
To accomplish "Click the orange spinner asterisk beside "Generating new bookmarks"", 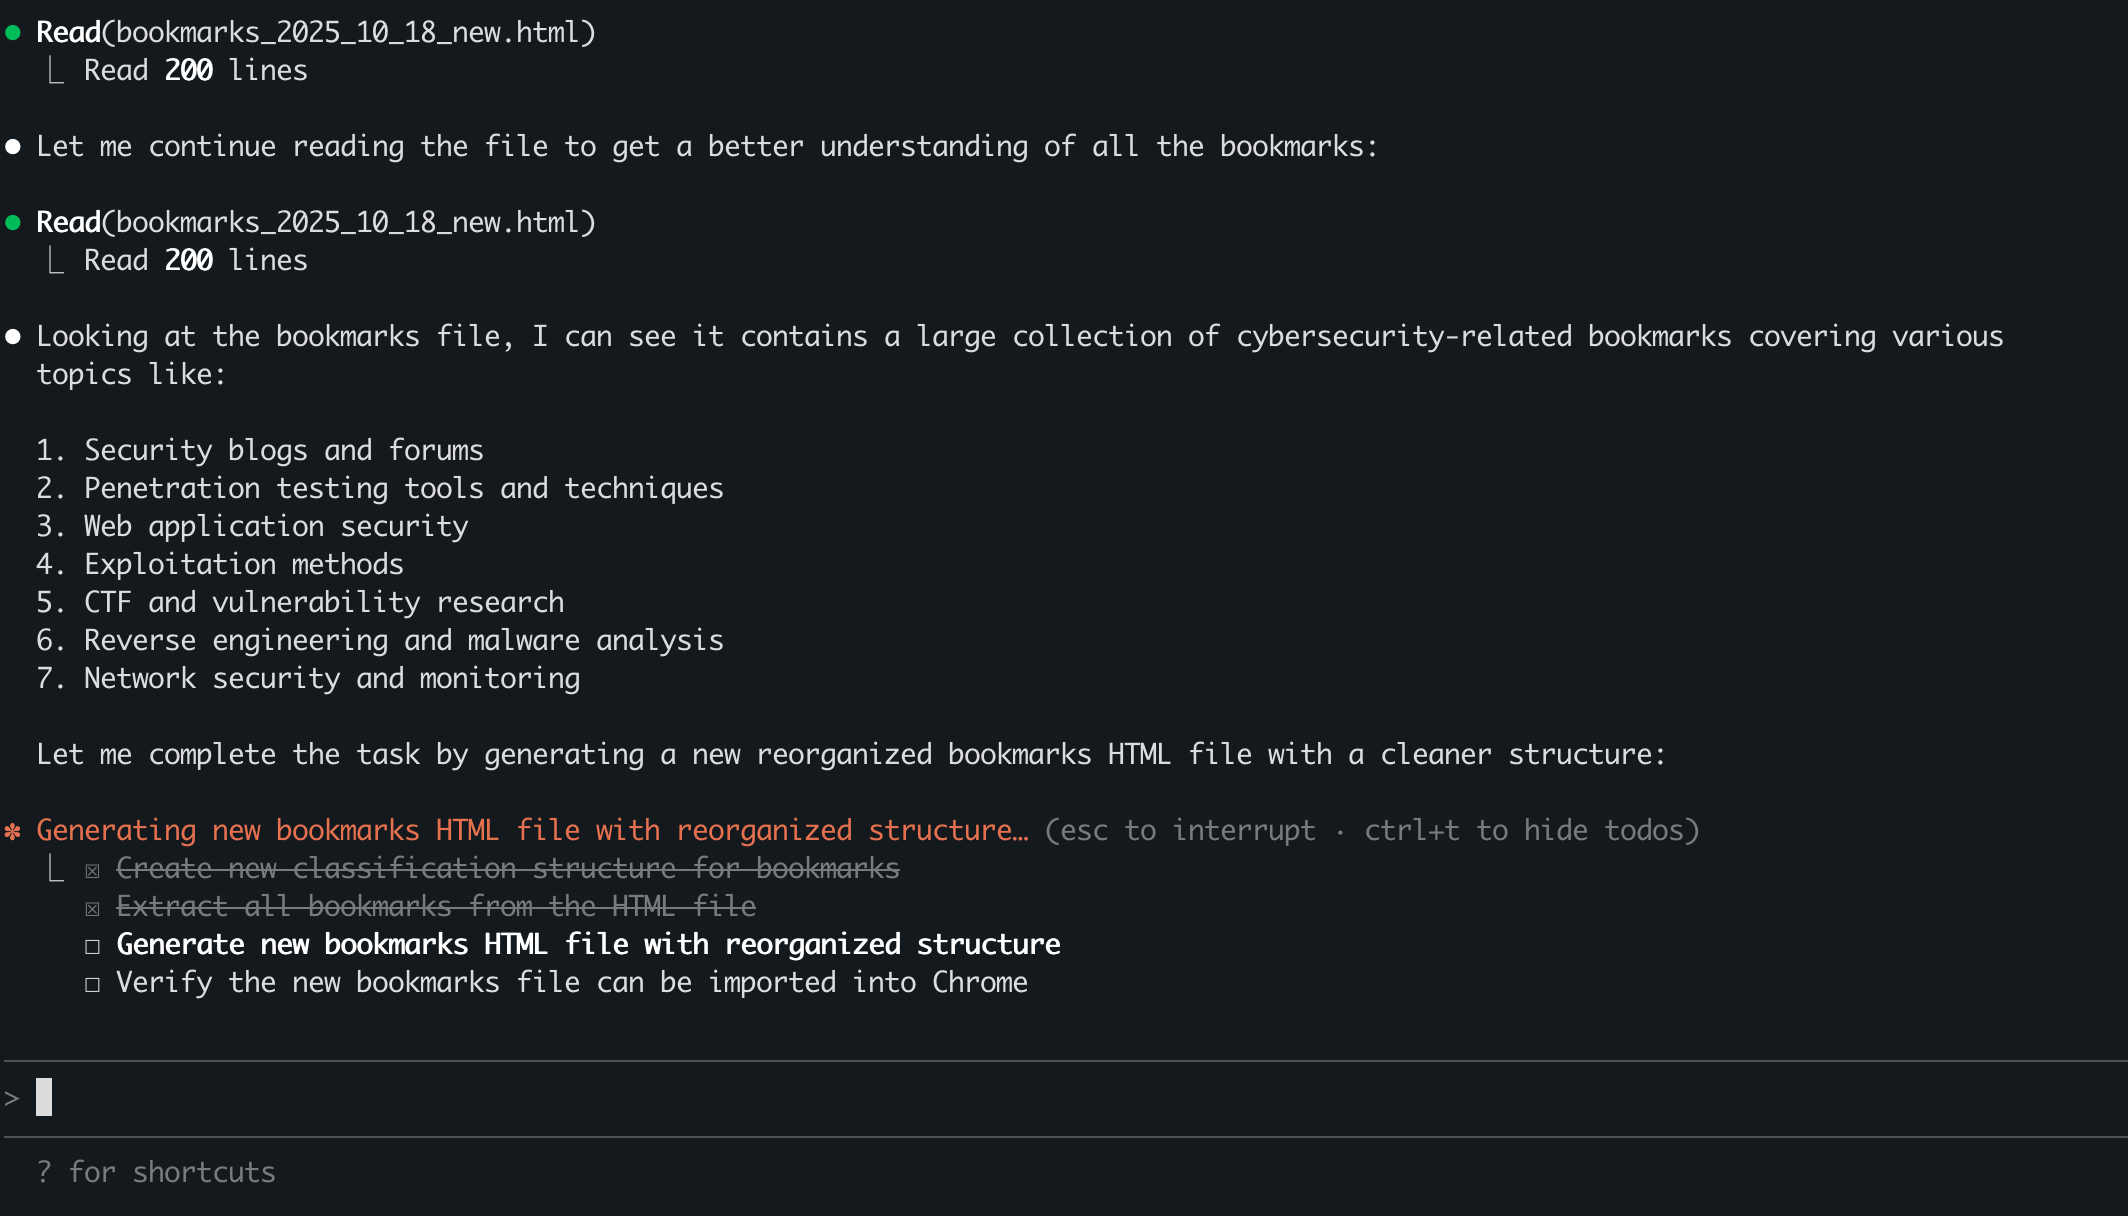I will (13, 831).
